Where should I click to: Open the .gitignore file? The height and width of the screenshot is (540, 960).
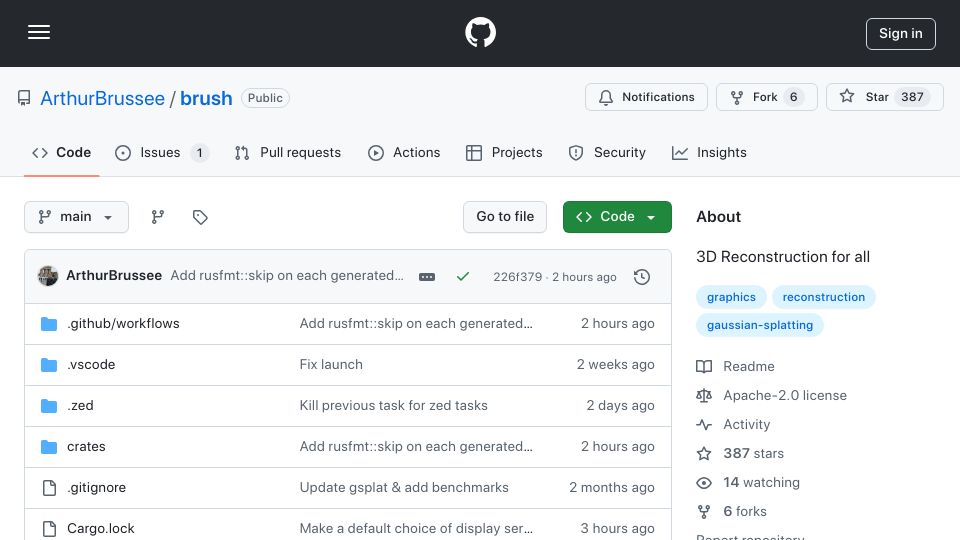click(x=97, y=487)
